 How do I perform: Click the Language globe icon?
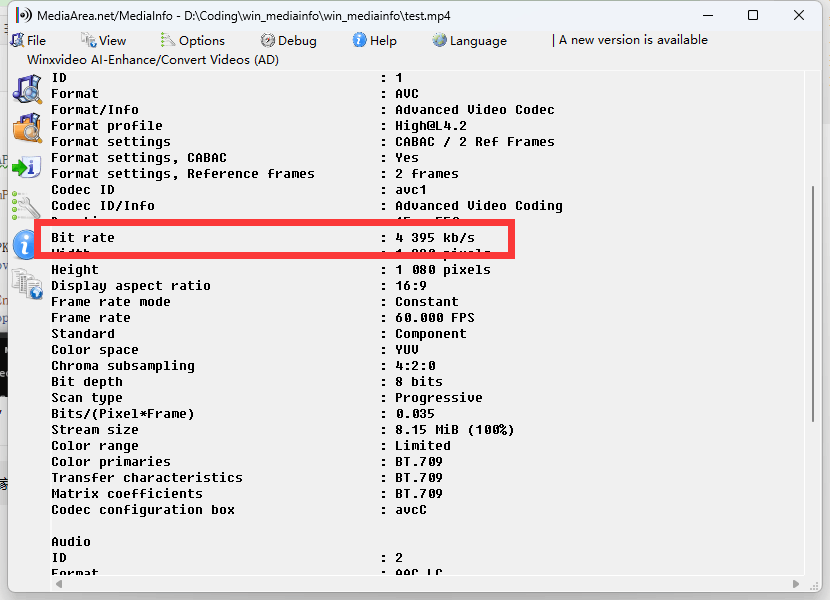click(x=437, y=41)
